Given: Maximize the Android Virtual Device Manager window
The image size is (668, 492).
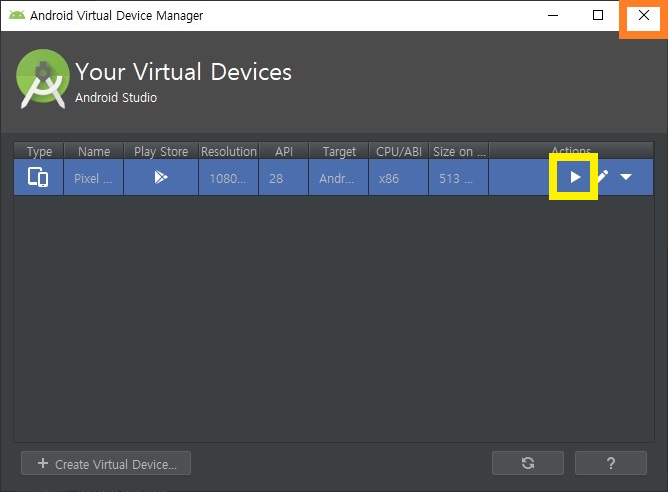Looking at the screenshot, I should click(x=598, y=15).
